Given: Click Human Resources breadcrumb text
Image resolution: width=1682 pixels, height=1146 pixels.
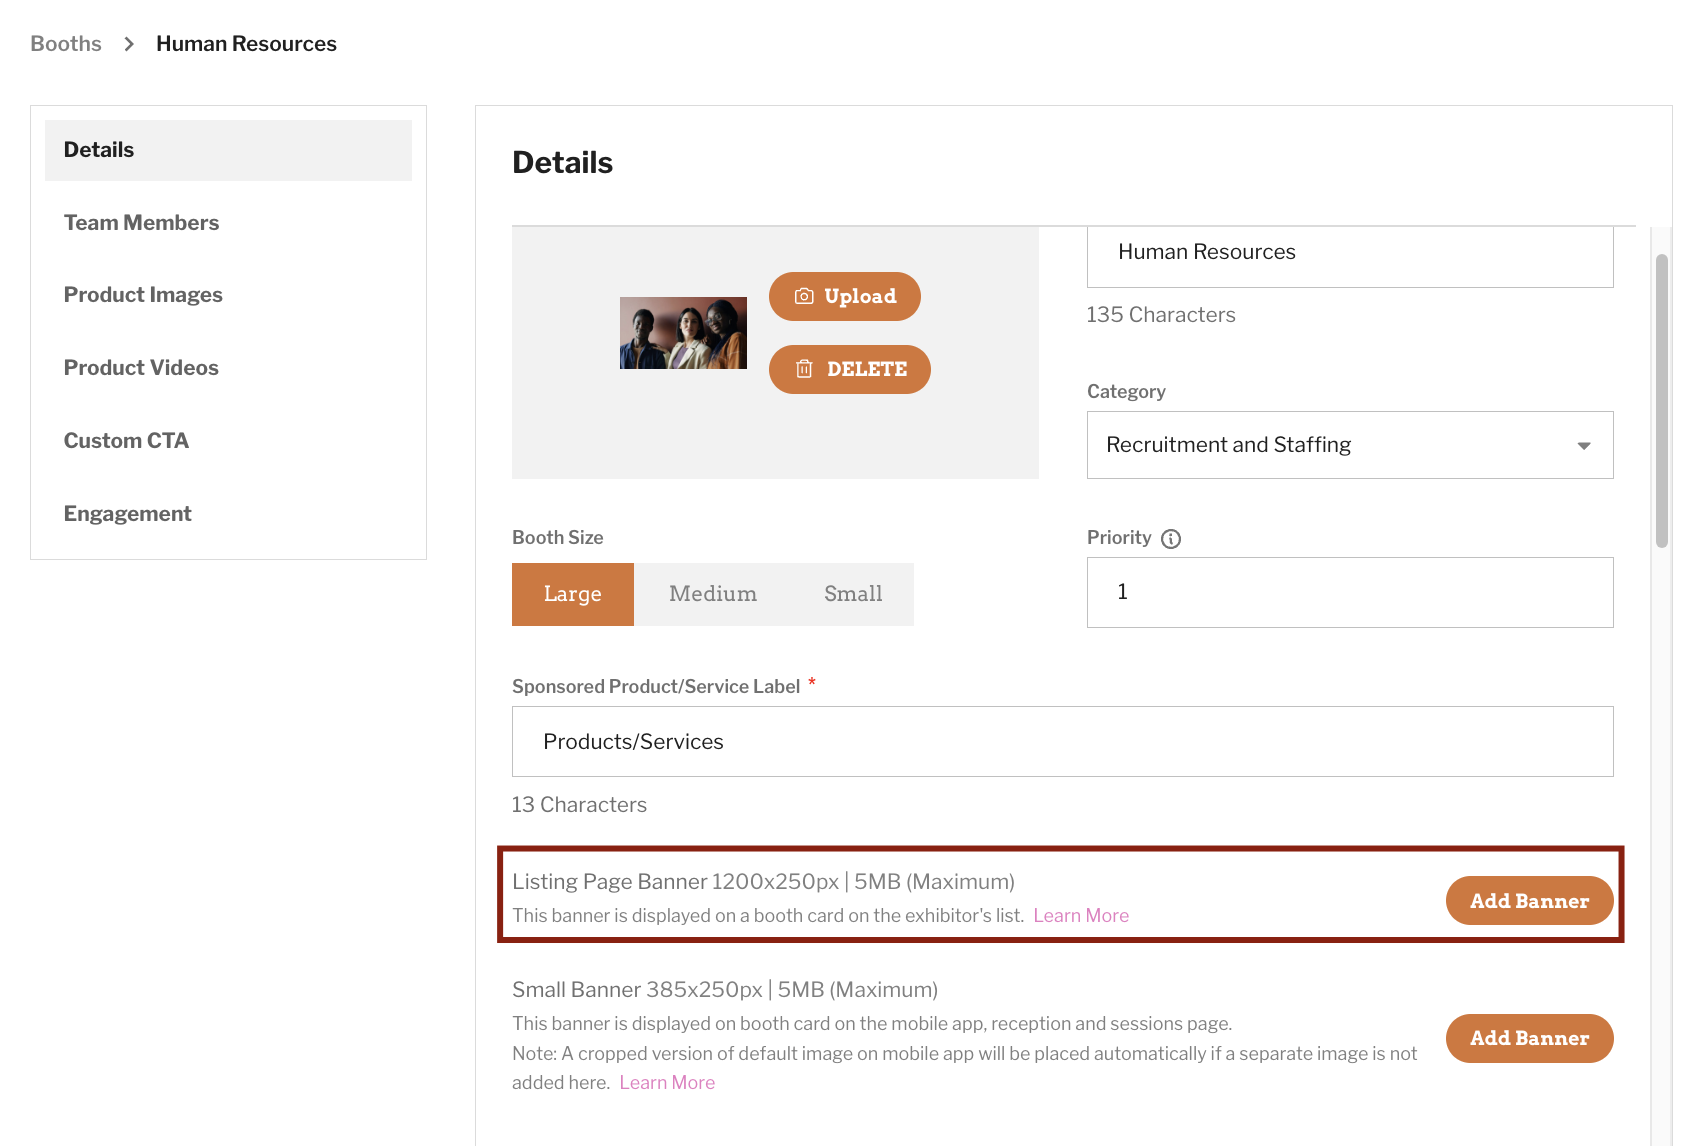Looking at the screenshot, I should [246, 44].
